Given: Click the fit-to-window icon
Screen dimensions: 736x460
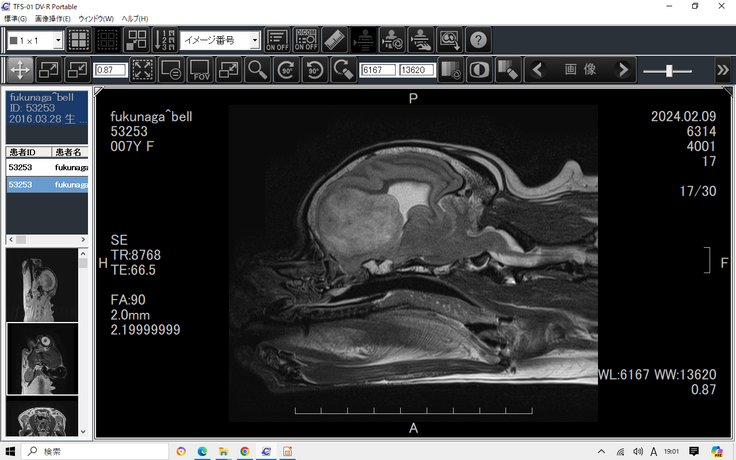Looking at the screenshot, I should point(142,70).
